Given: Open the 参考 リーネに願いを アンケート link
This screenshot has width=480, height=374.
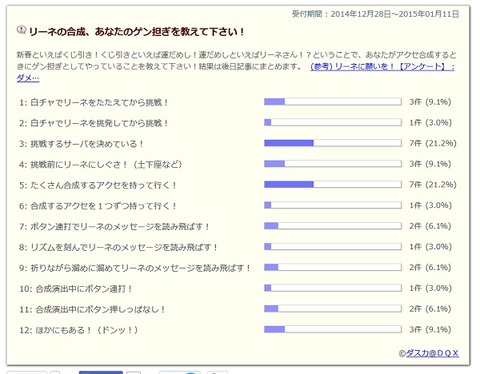Looking at the screenshot, I should pyautogui.click(x=383, y=67).
